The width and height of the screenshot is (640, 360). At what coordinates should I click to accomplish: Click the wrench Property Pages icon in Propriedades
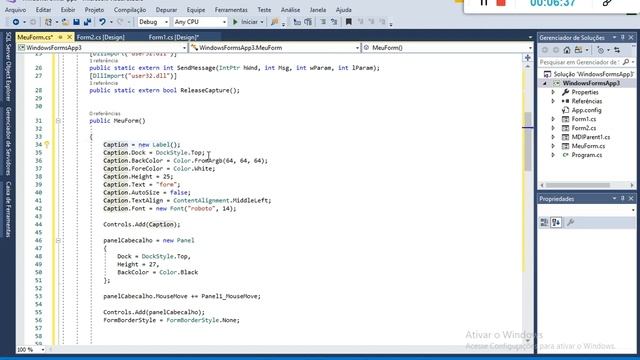[571, 222]
